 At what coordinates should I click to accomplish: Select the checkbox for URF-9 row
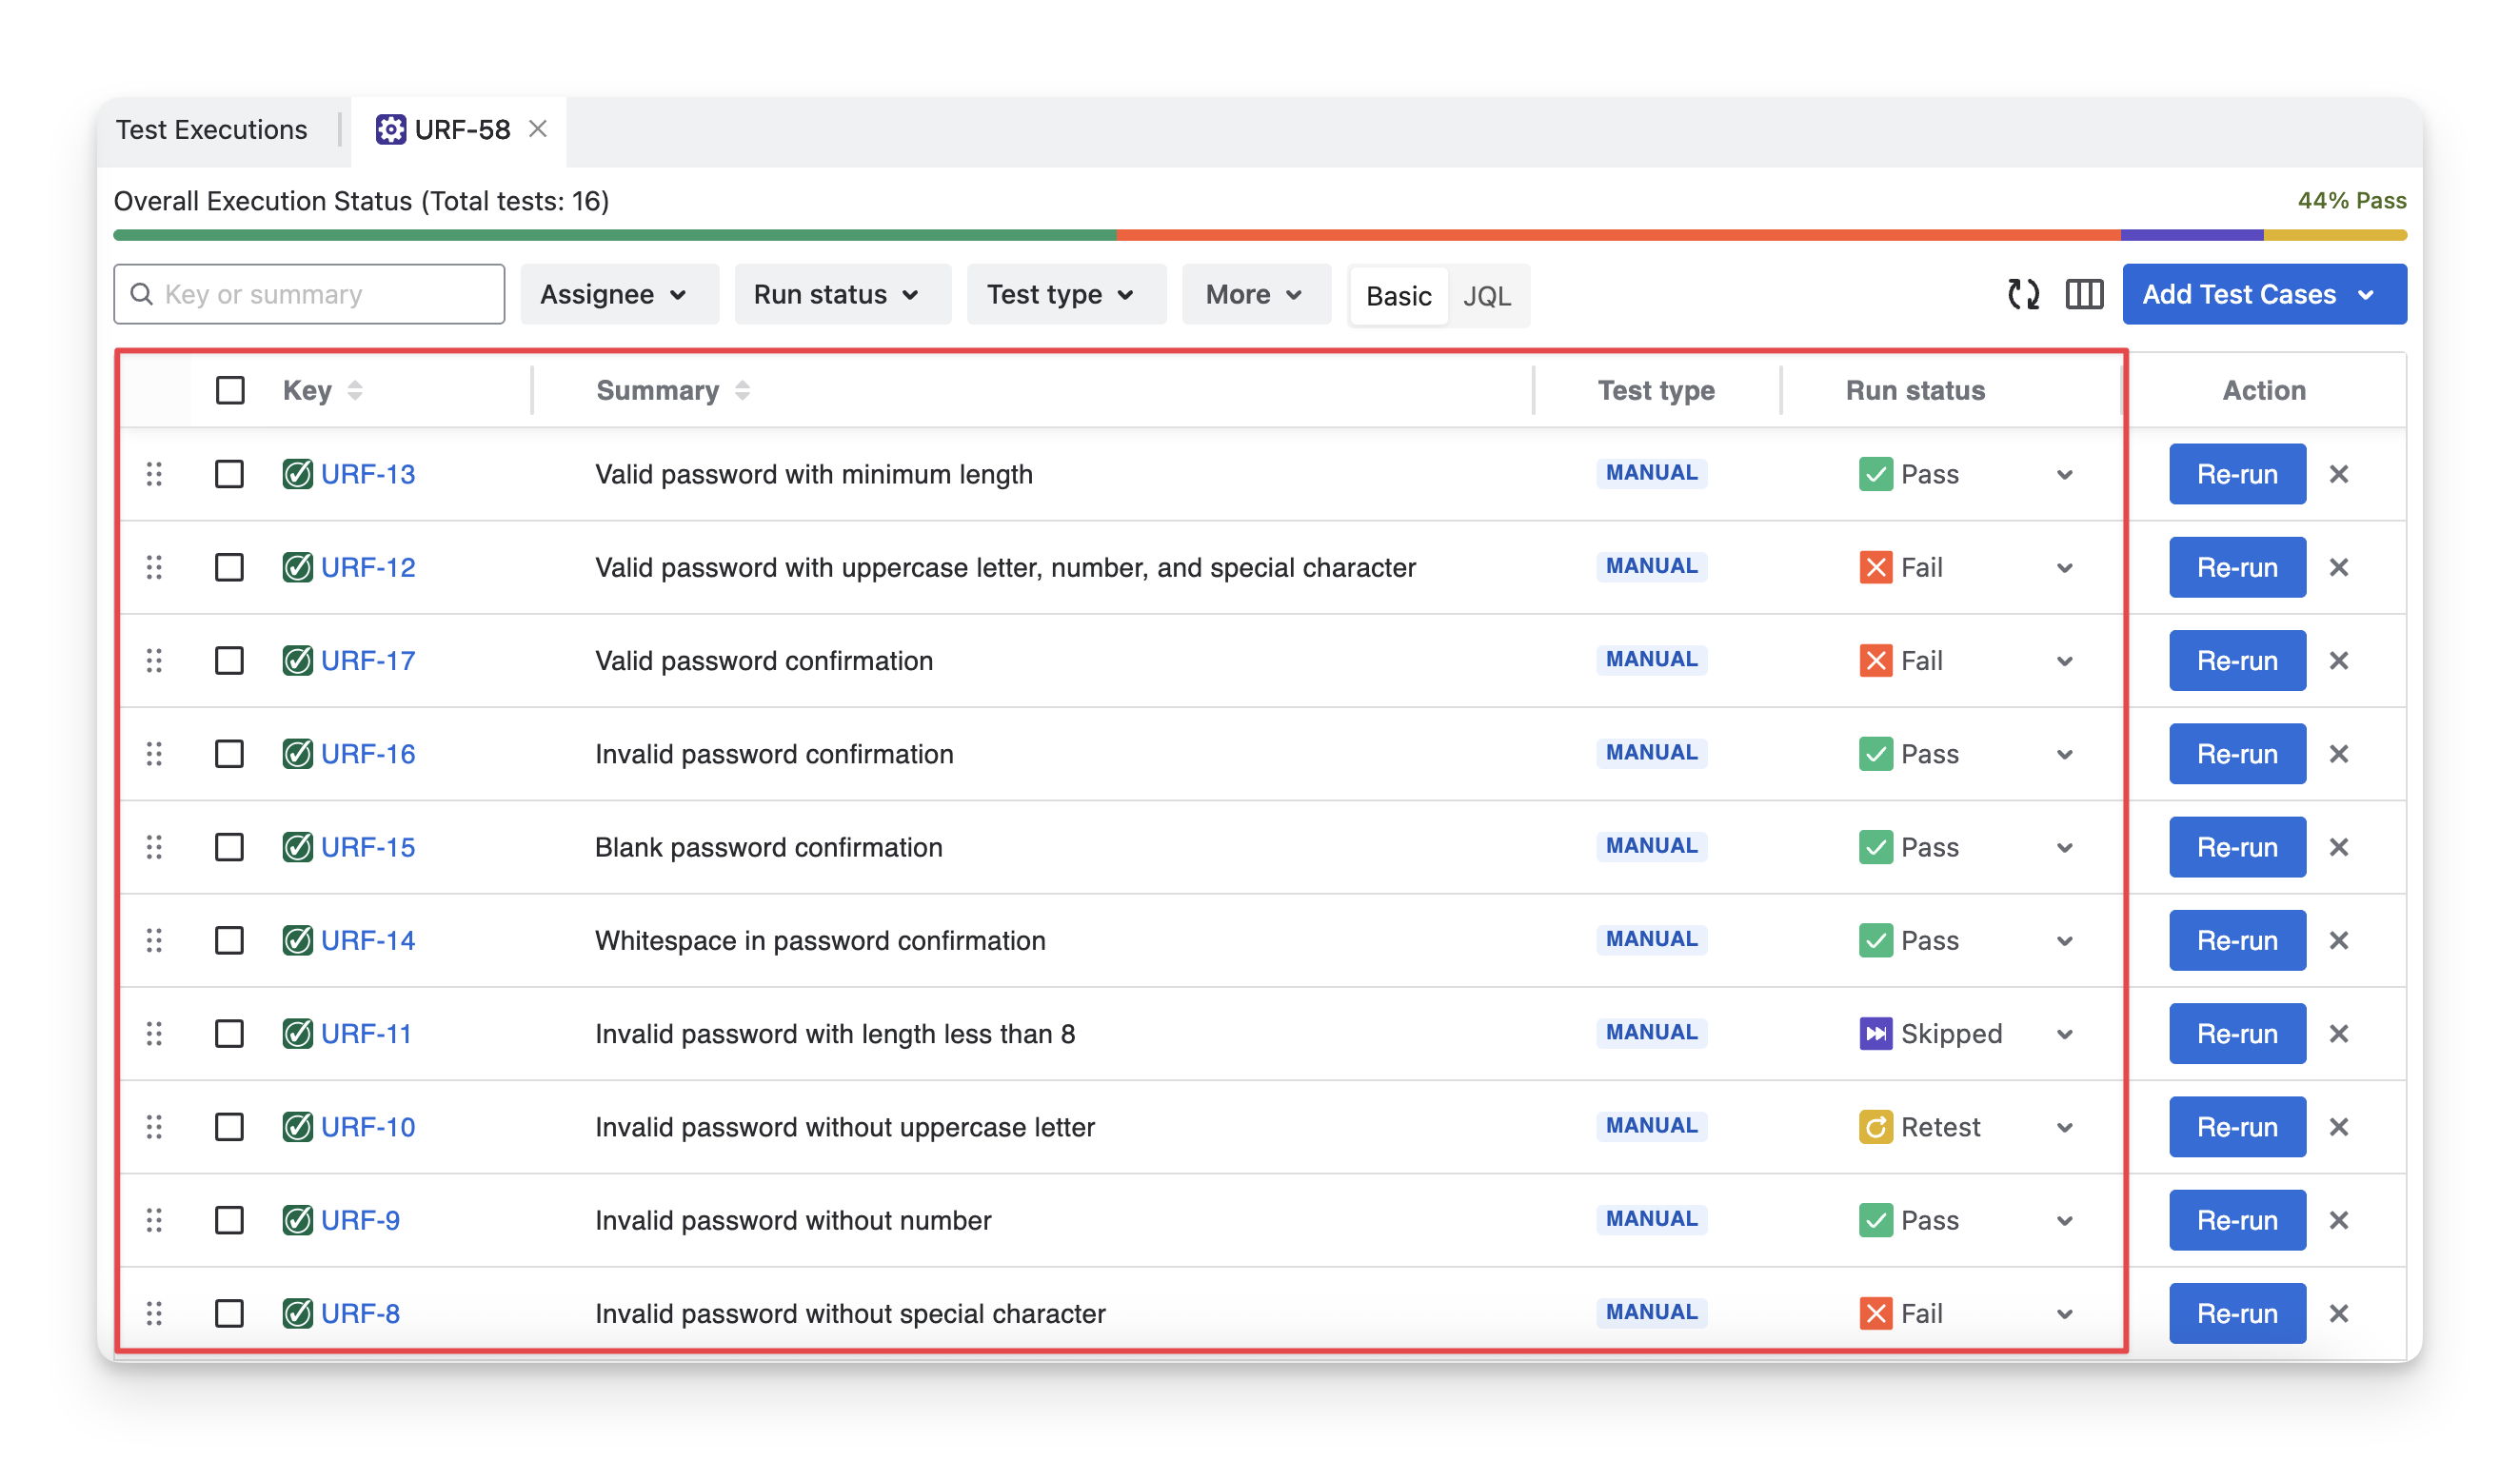[229, 1220]
